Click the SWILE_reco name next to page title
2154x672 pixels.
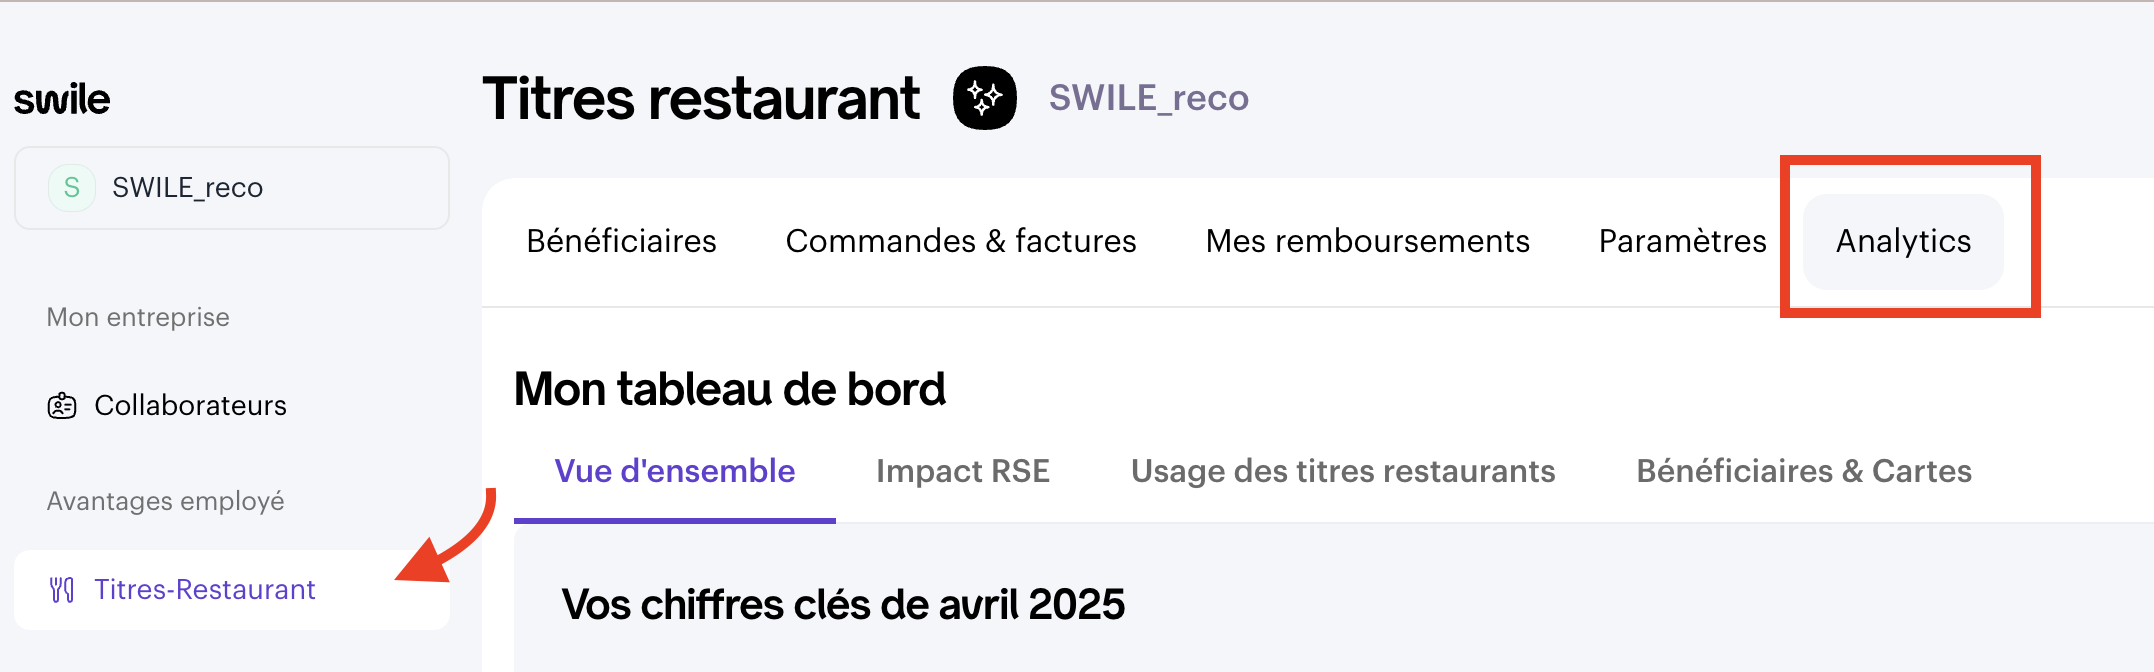pyautogui.click(x=1148, y=98)
